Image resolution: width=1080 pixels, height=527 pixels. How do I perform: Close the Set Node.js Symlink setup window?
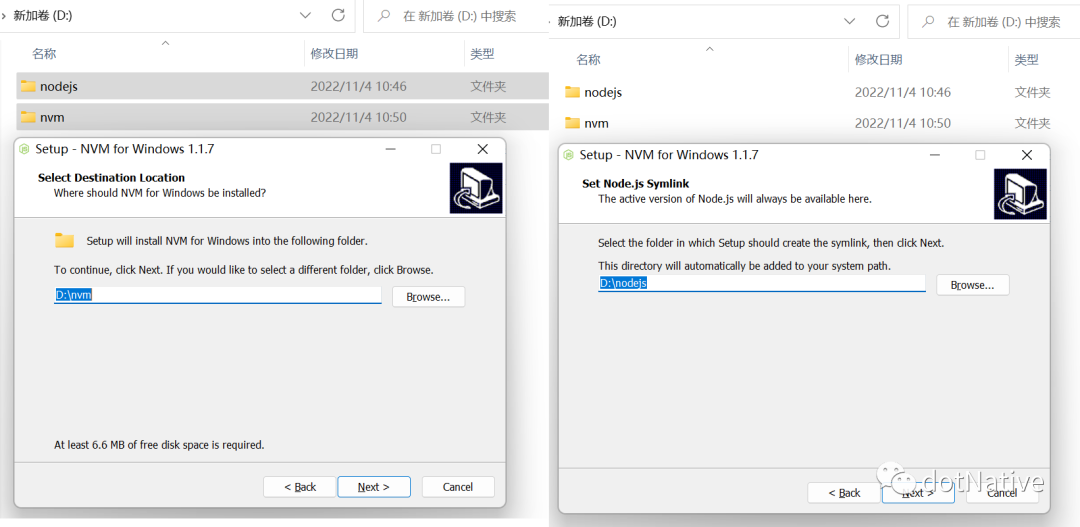pos(1027,155)
